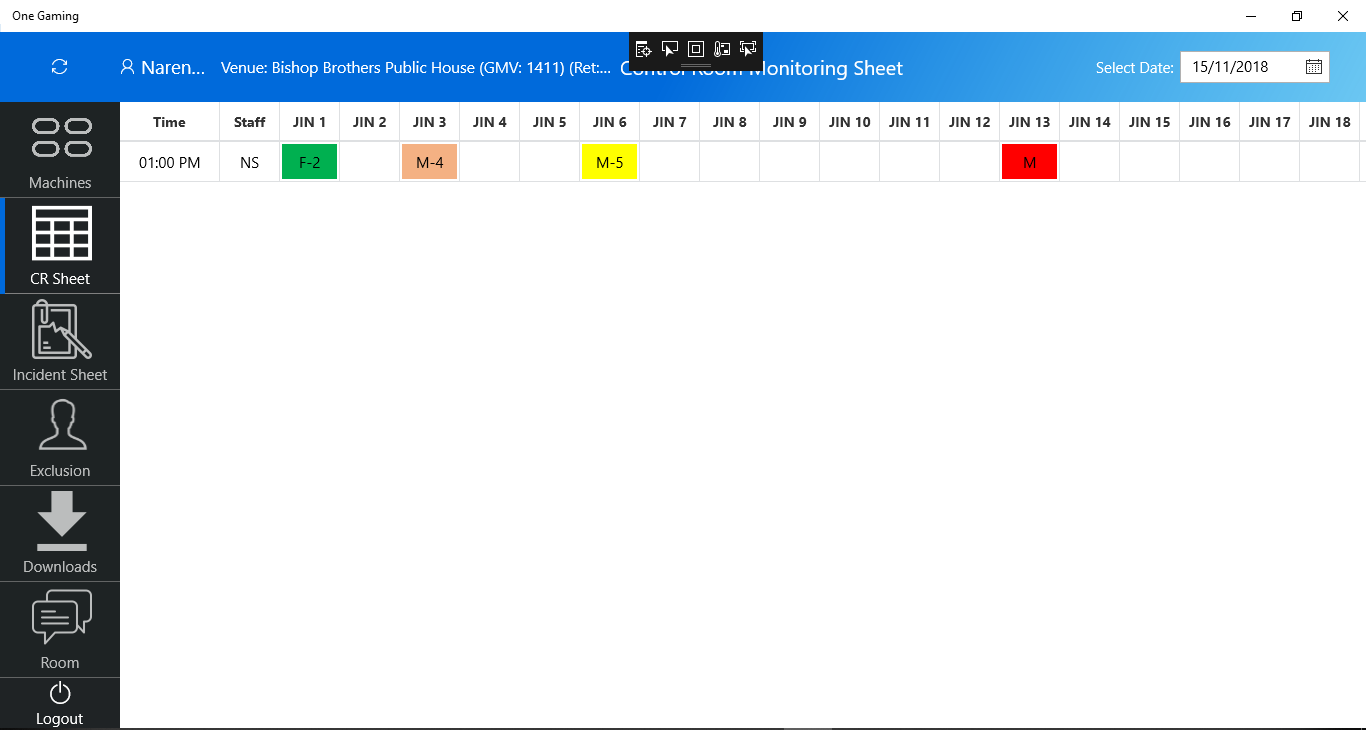
Task: Click the red M cell under JIN 13
Action: coord(1029,162)
